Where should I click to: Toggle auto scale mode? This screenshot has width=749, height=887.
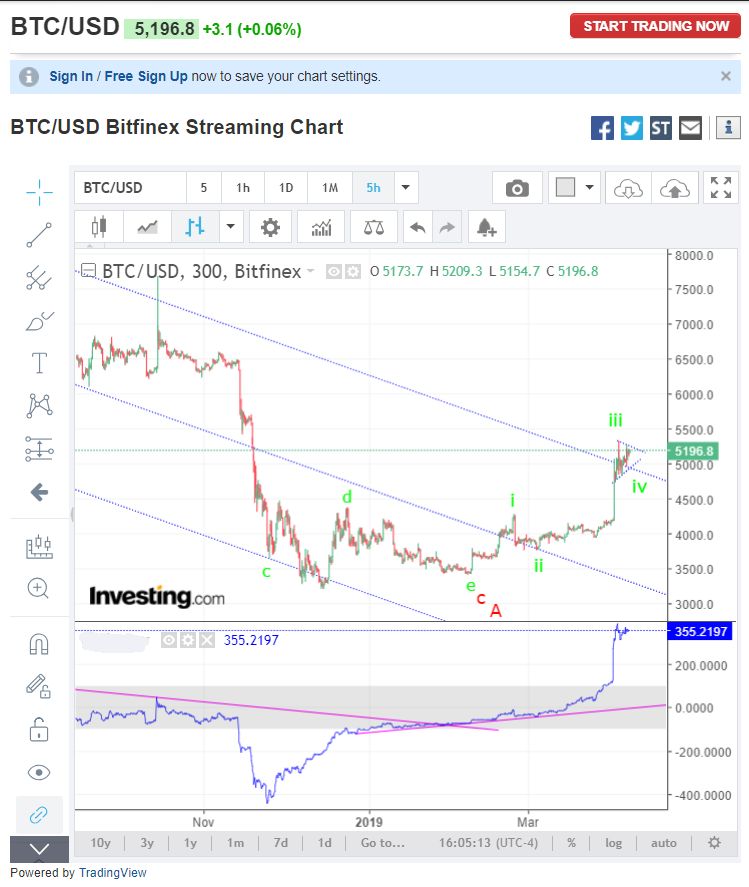[x=664, y=843]
